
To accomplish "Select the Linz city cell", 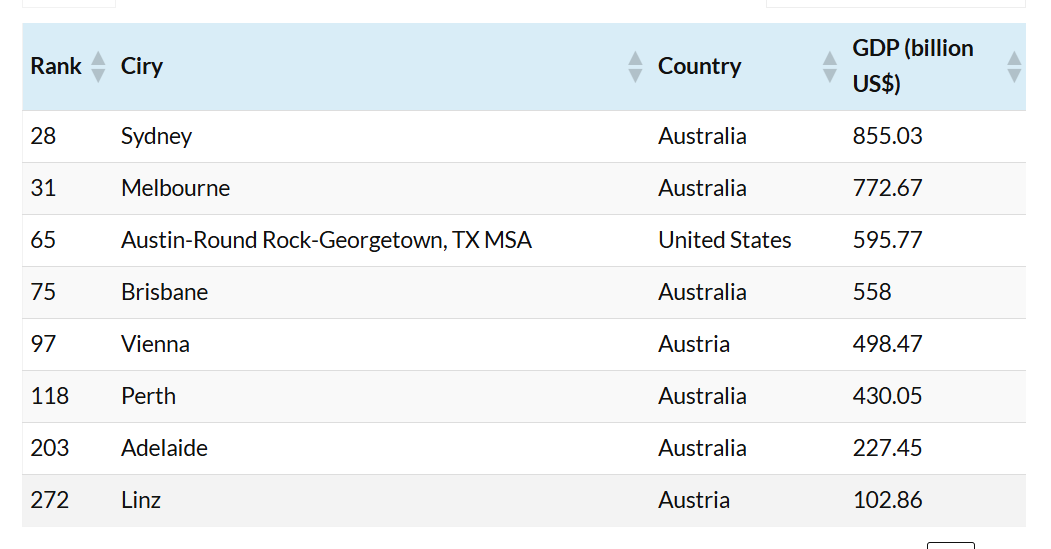I will click(141, 500).
